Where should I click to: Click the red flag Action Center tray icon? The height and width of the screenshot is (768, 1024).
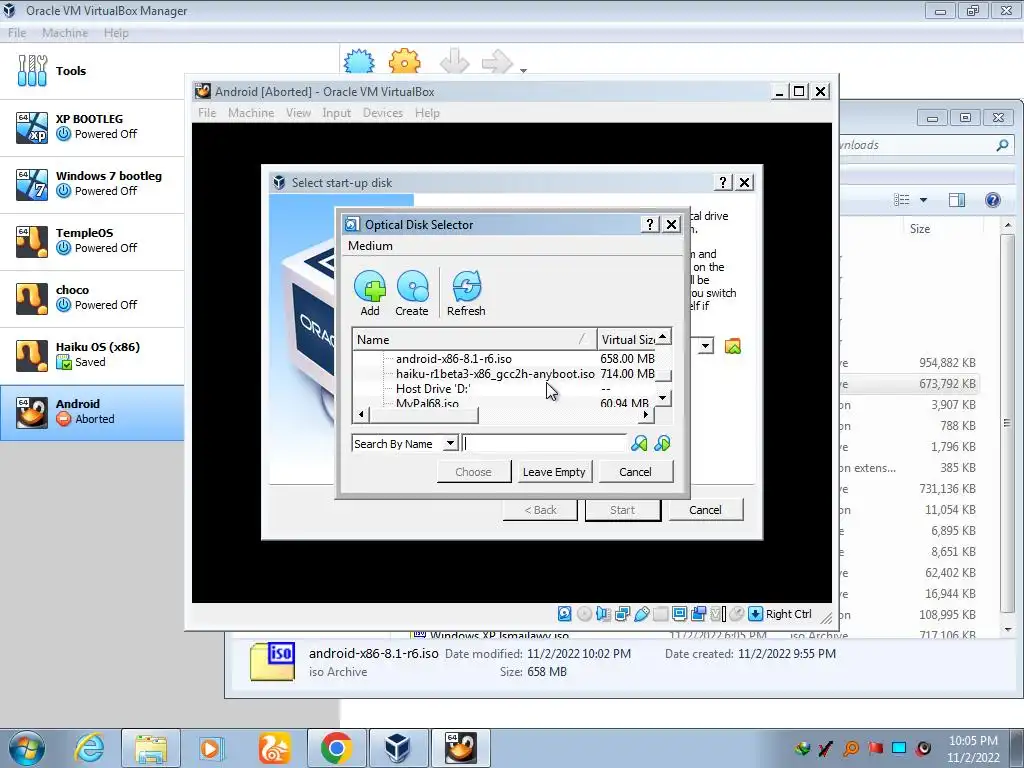[875, 748]
